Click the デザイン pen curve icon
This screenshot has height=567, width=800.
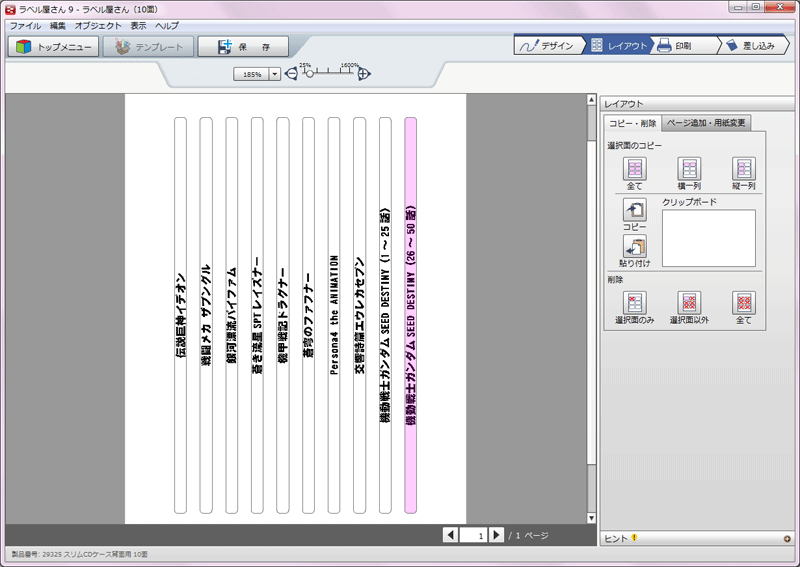pos(529,45)
